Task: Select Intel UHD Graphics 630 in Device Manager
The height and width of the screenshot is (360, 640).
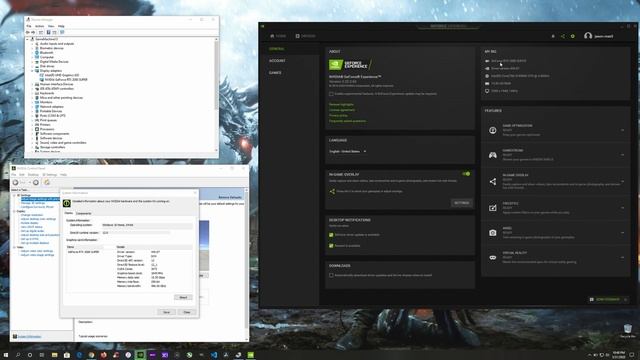Action: click(x=59, y=76)
